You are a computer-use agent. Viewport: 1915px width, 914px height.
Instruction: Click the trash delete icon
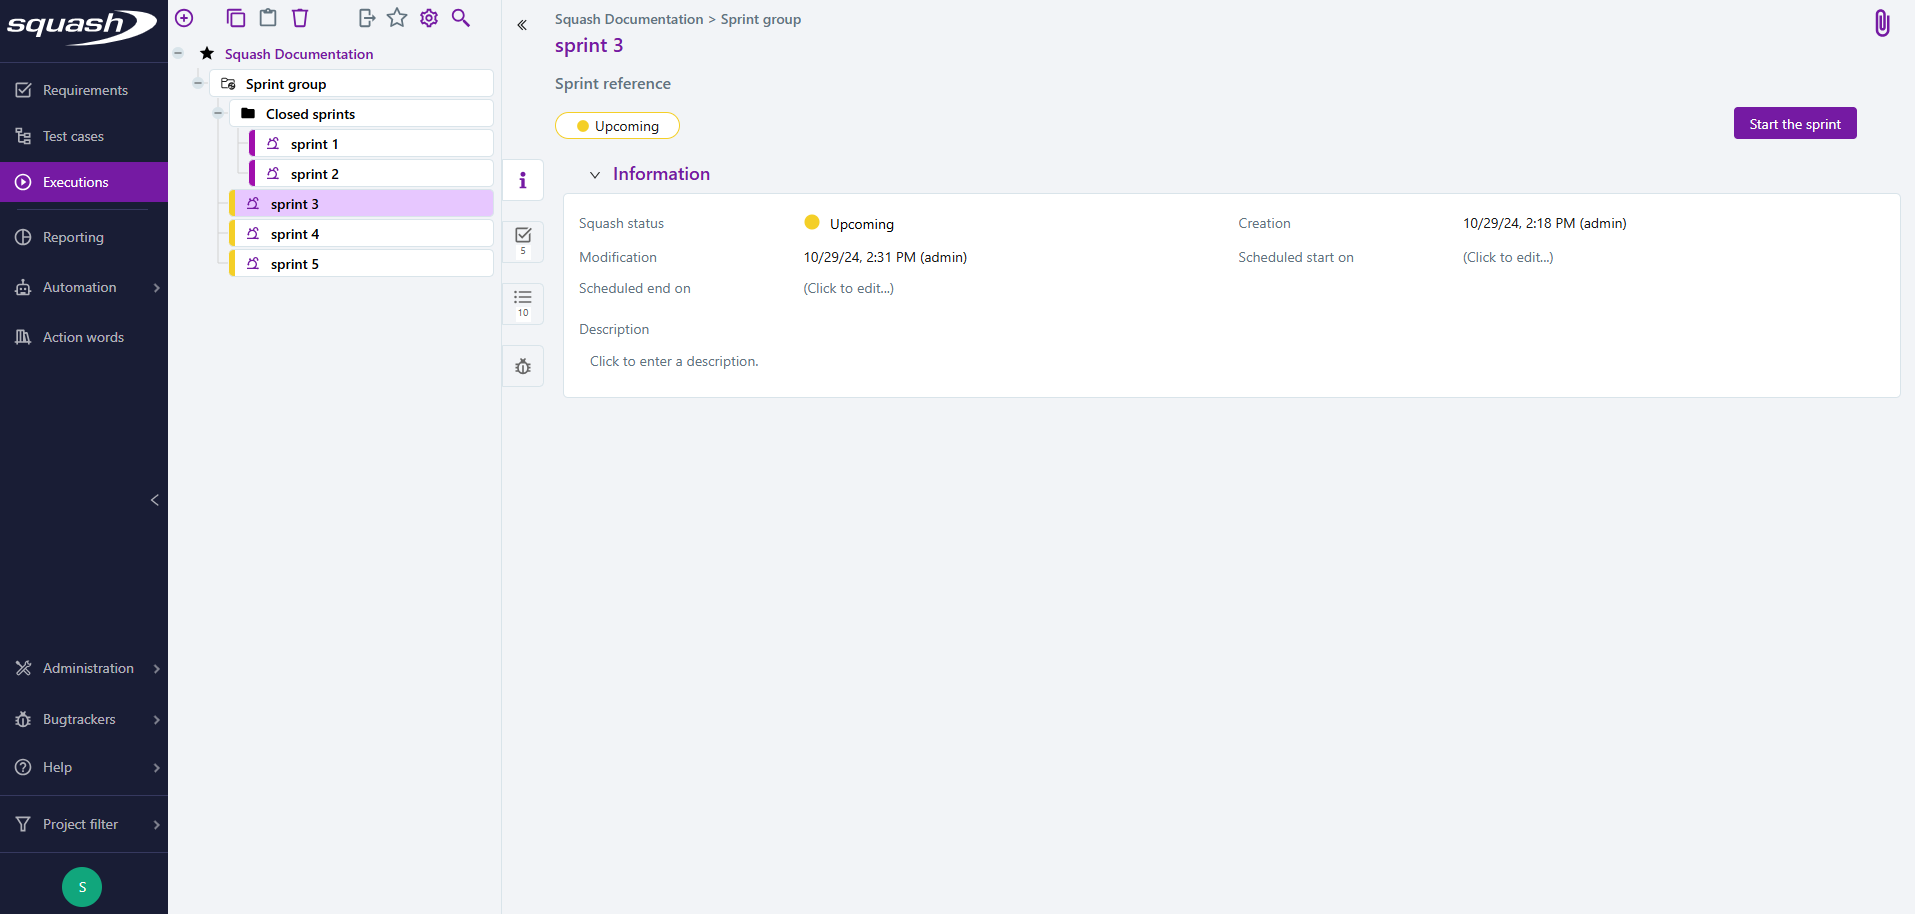coord(300,18)
